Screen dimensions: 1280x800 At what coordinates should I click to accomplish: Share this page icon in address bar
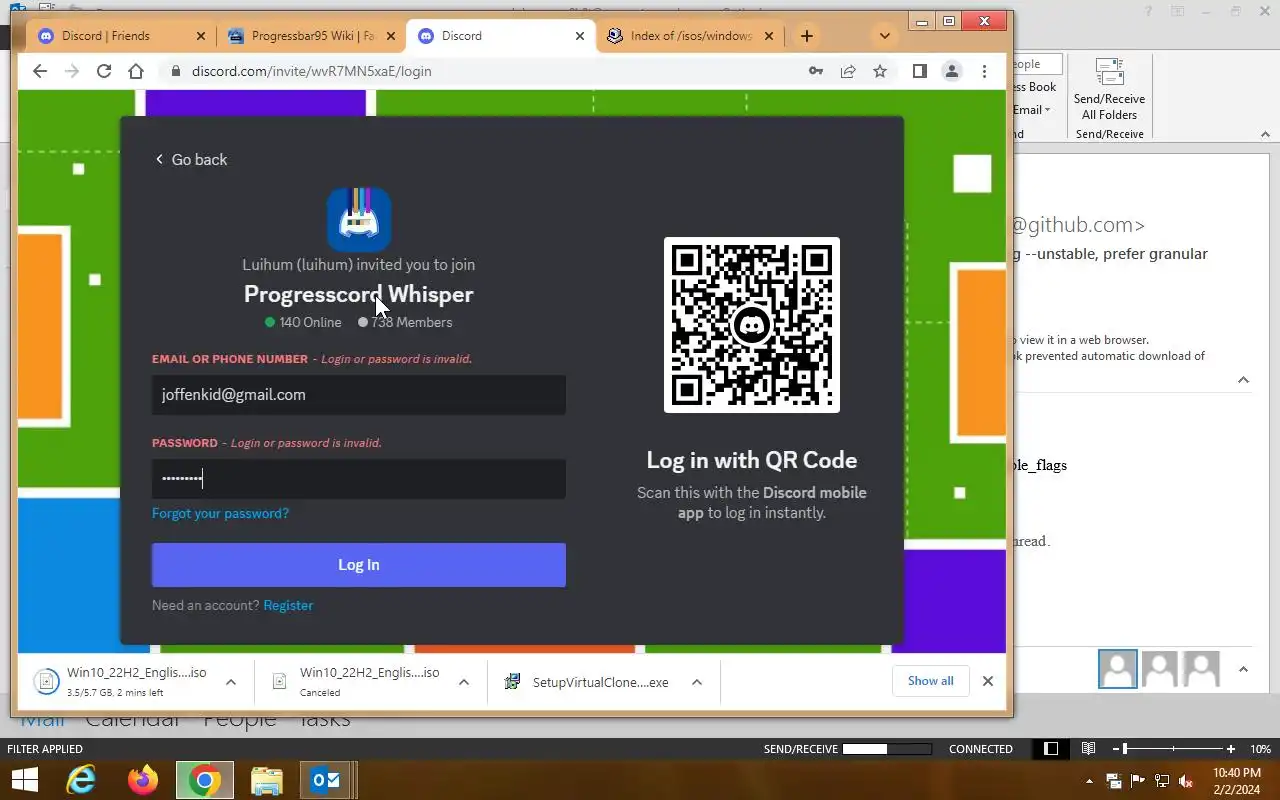[848, 71]
